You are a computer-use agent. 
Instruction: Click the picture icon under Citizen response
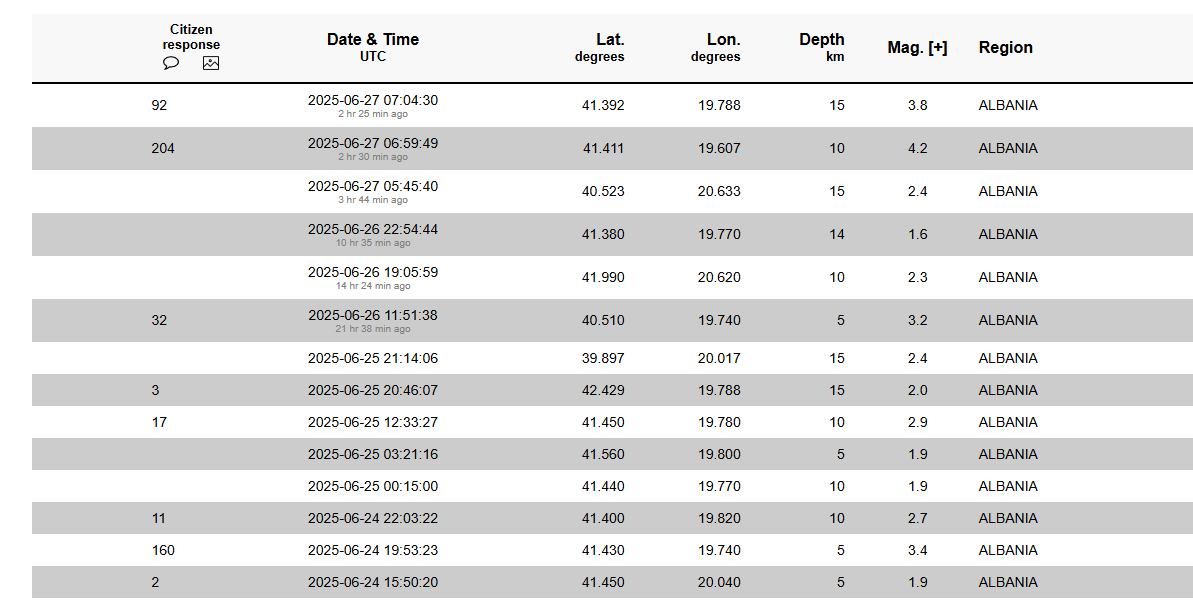[211, 63]
